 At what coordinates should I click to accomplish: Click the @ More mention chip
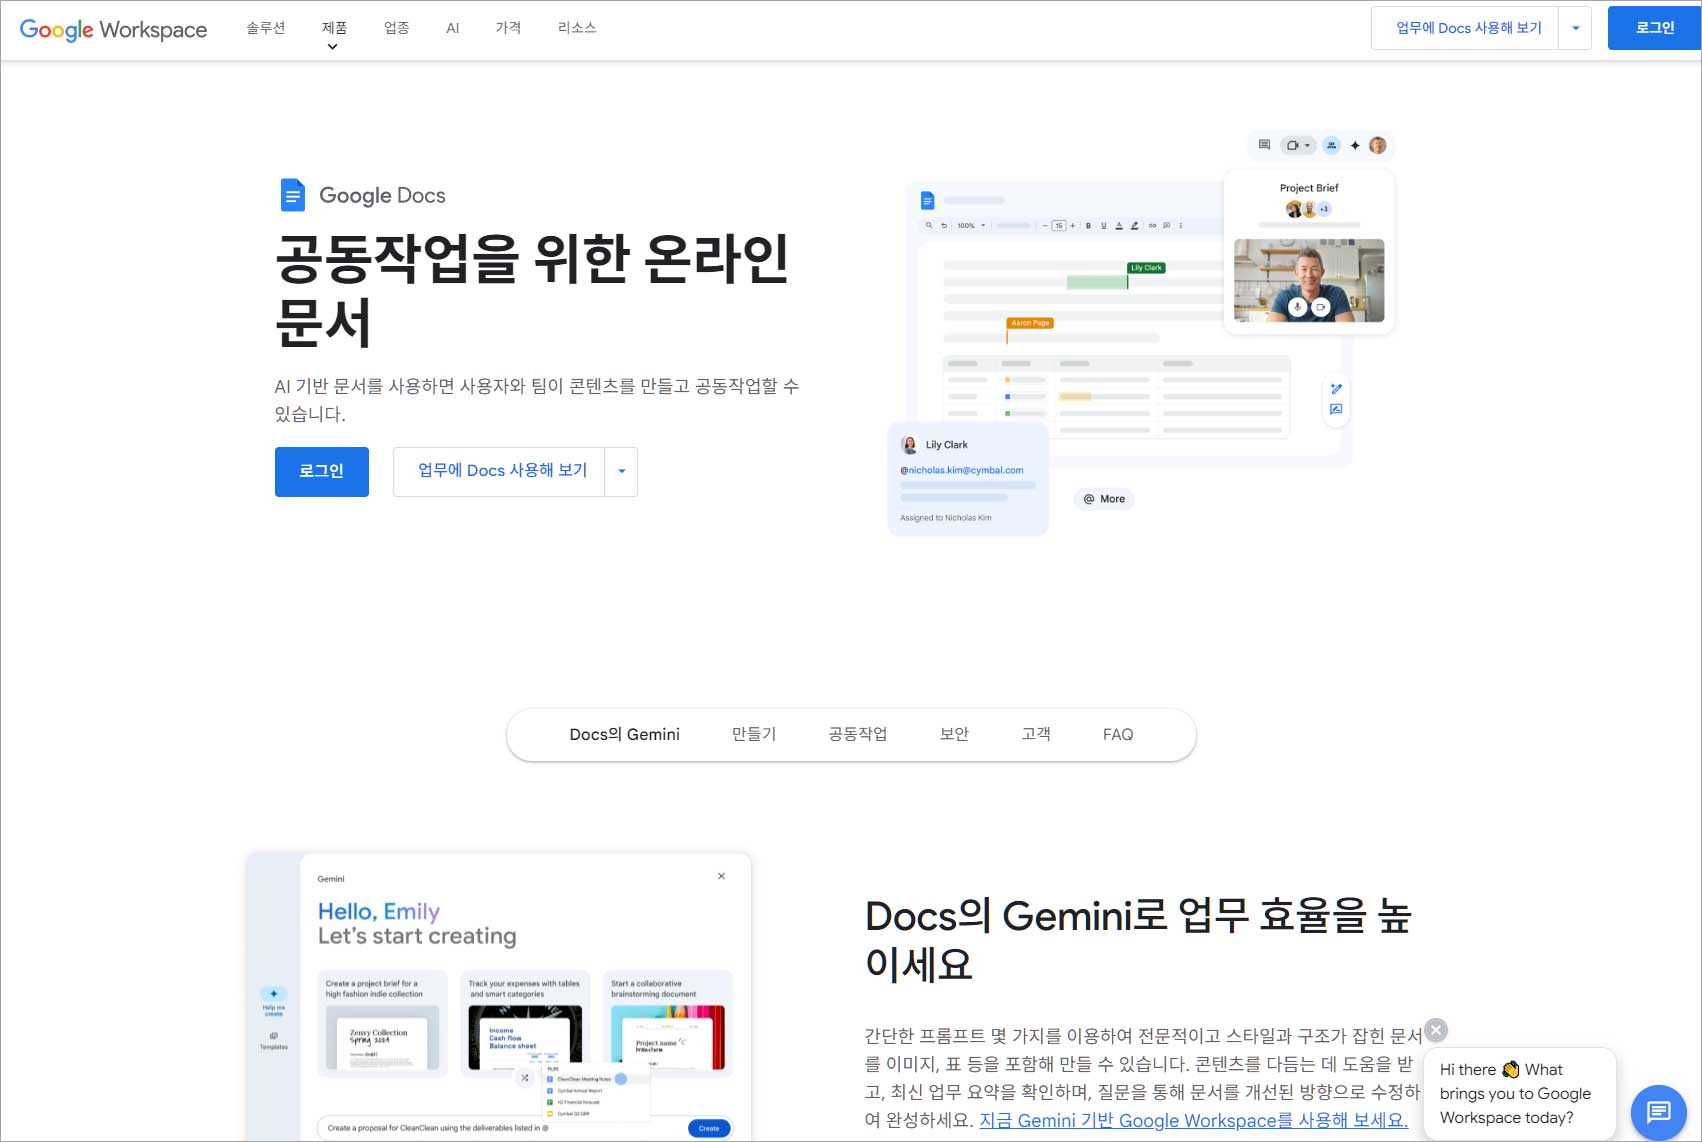[1103, 499]
